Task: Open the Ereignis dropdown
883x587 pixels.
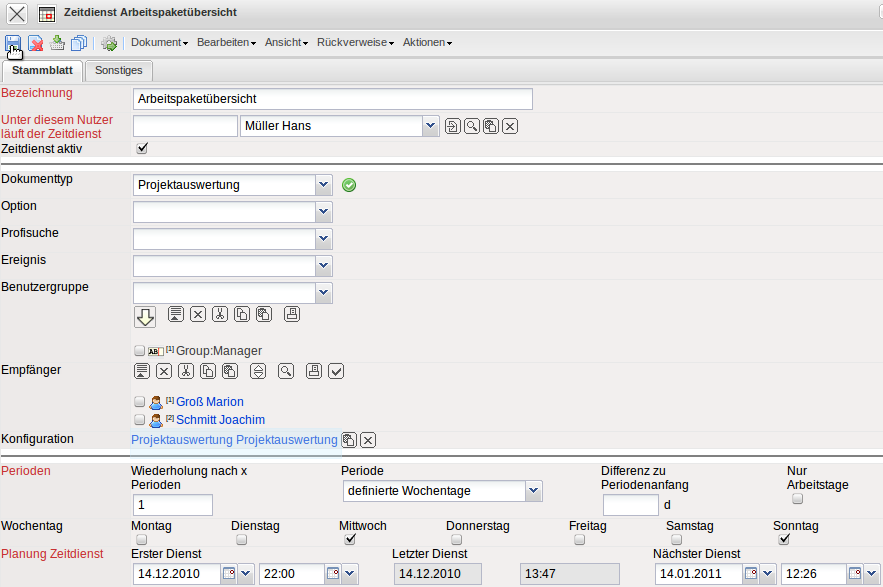Action: tap(323, 266)
